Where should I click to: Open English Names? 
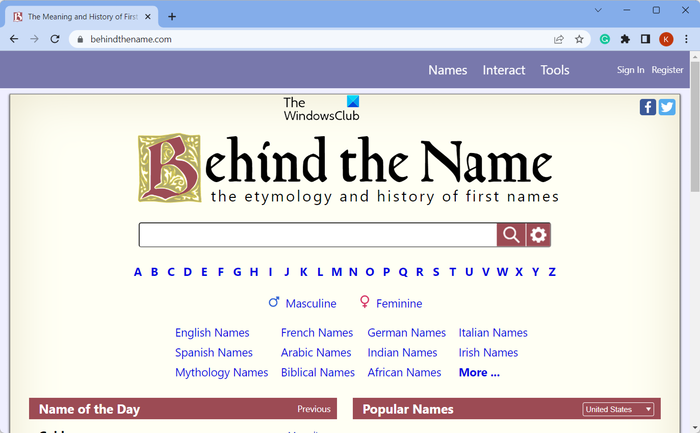point(212,333)
